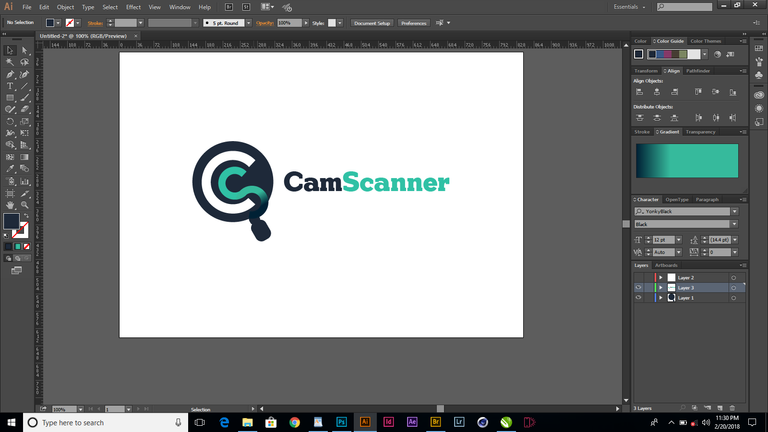Click the Preferences button
Image resolution: width=768 pixels, height=432 pixels.
point(413,23)
